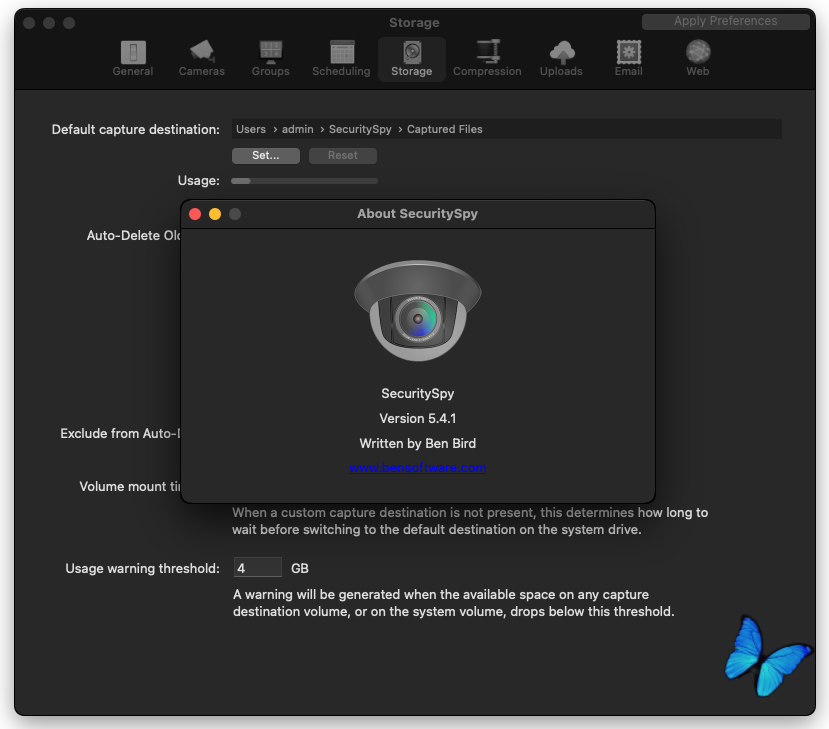Open the Cameras preferences tab
The image size is (829, 729).
click(201, 59)
